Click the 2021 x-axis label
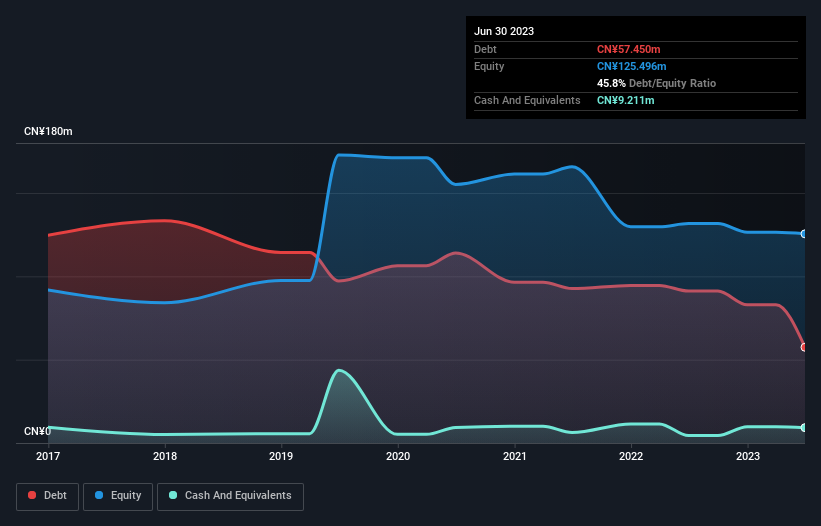This screenshot has width=821, height=526. pyautogui.click(x=515, y=456)
